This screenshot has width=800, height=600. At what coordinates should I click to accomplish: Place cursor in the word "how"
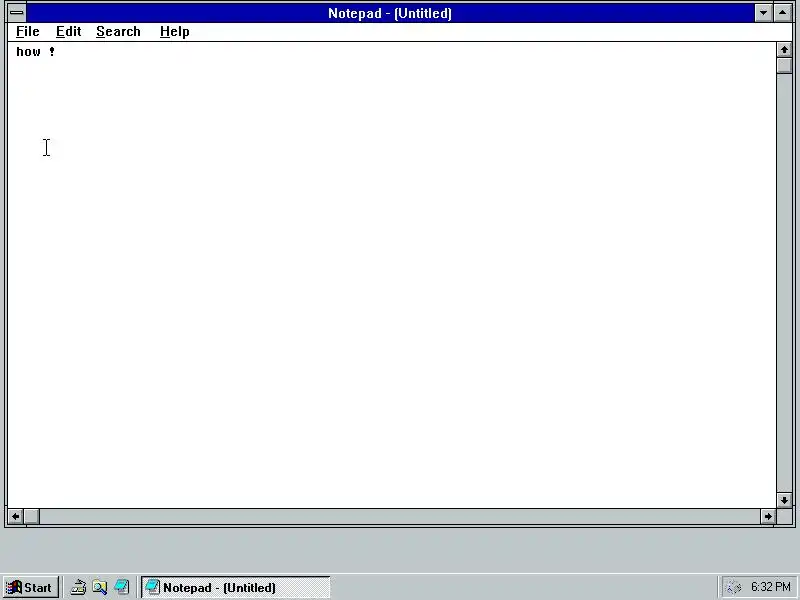(x=29, y=52)
